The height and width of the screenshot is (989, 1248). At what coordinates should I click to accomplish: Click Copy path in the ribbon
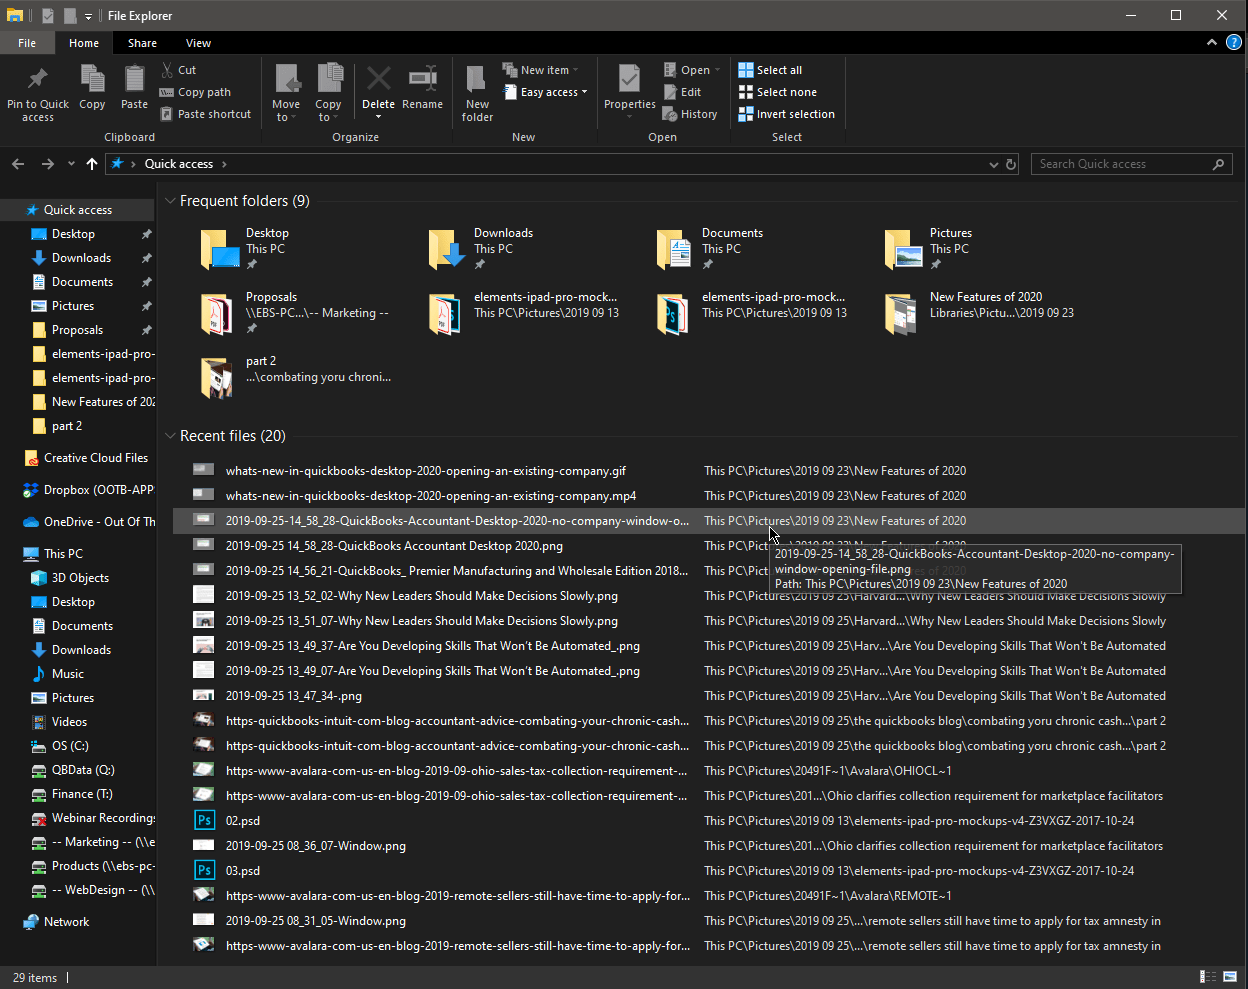click(195, 92)
